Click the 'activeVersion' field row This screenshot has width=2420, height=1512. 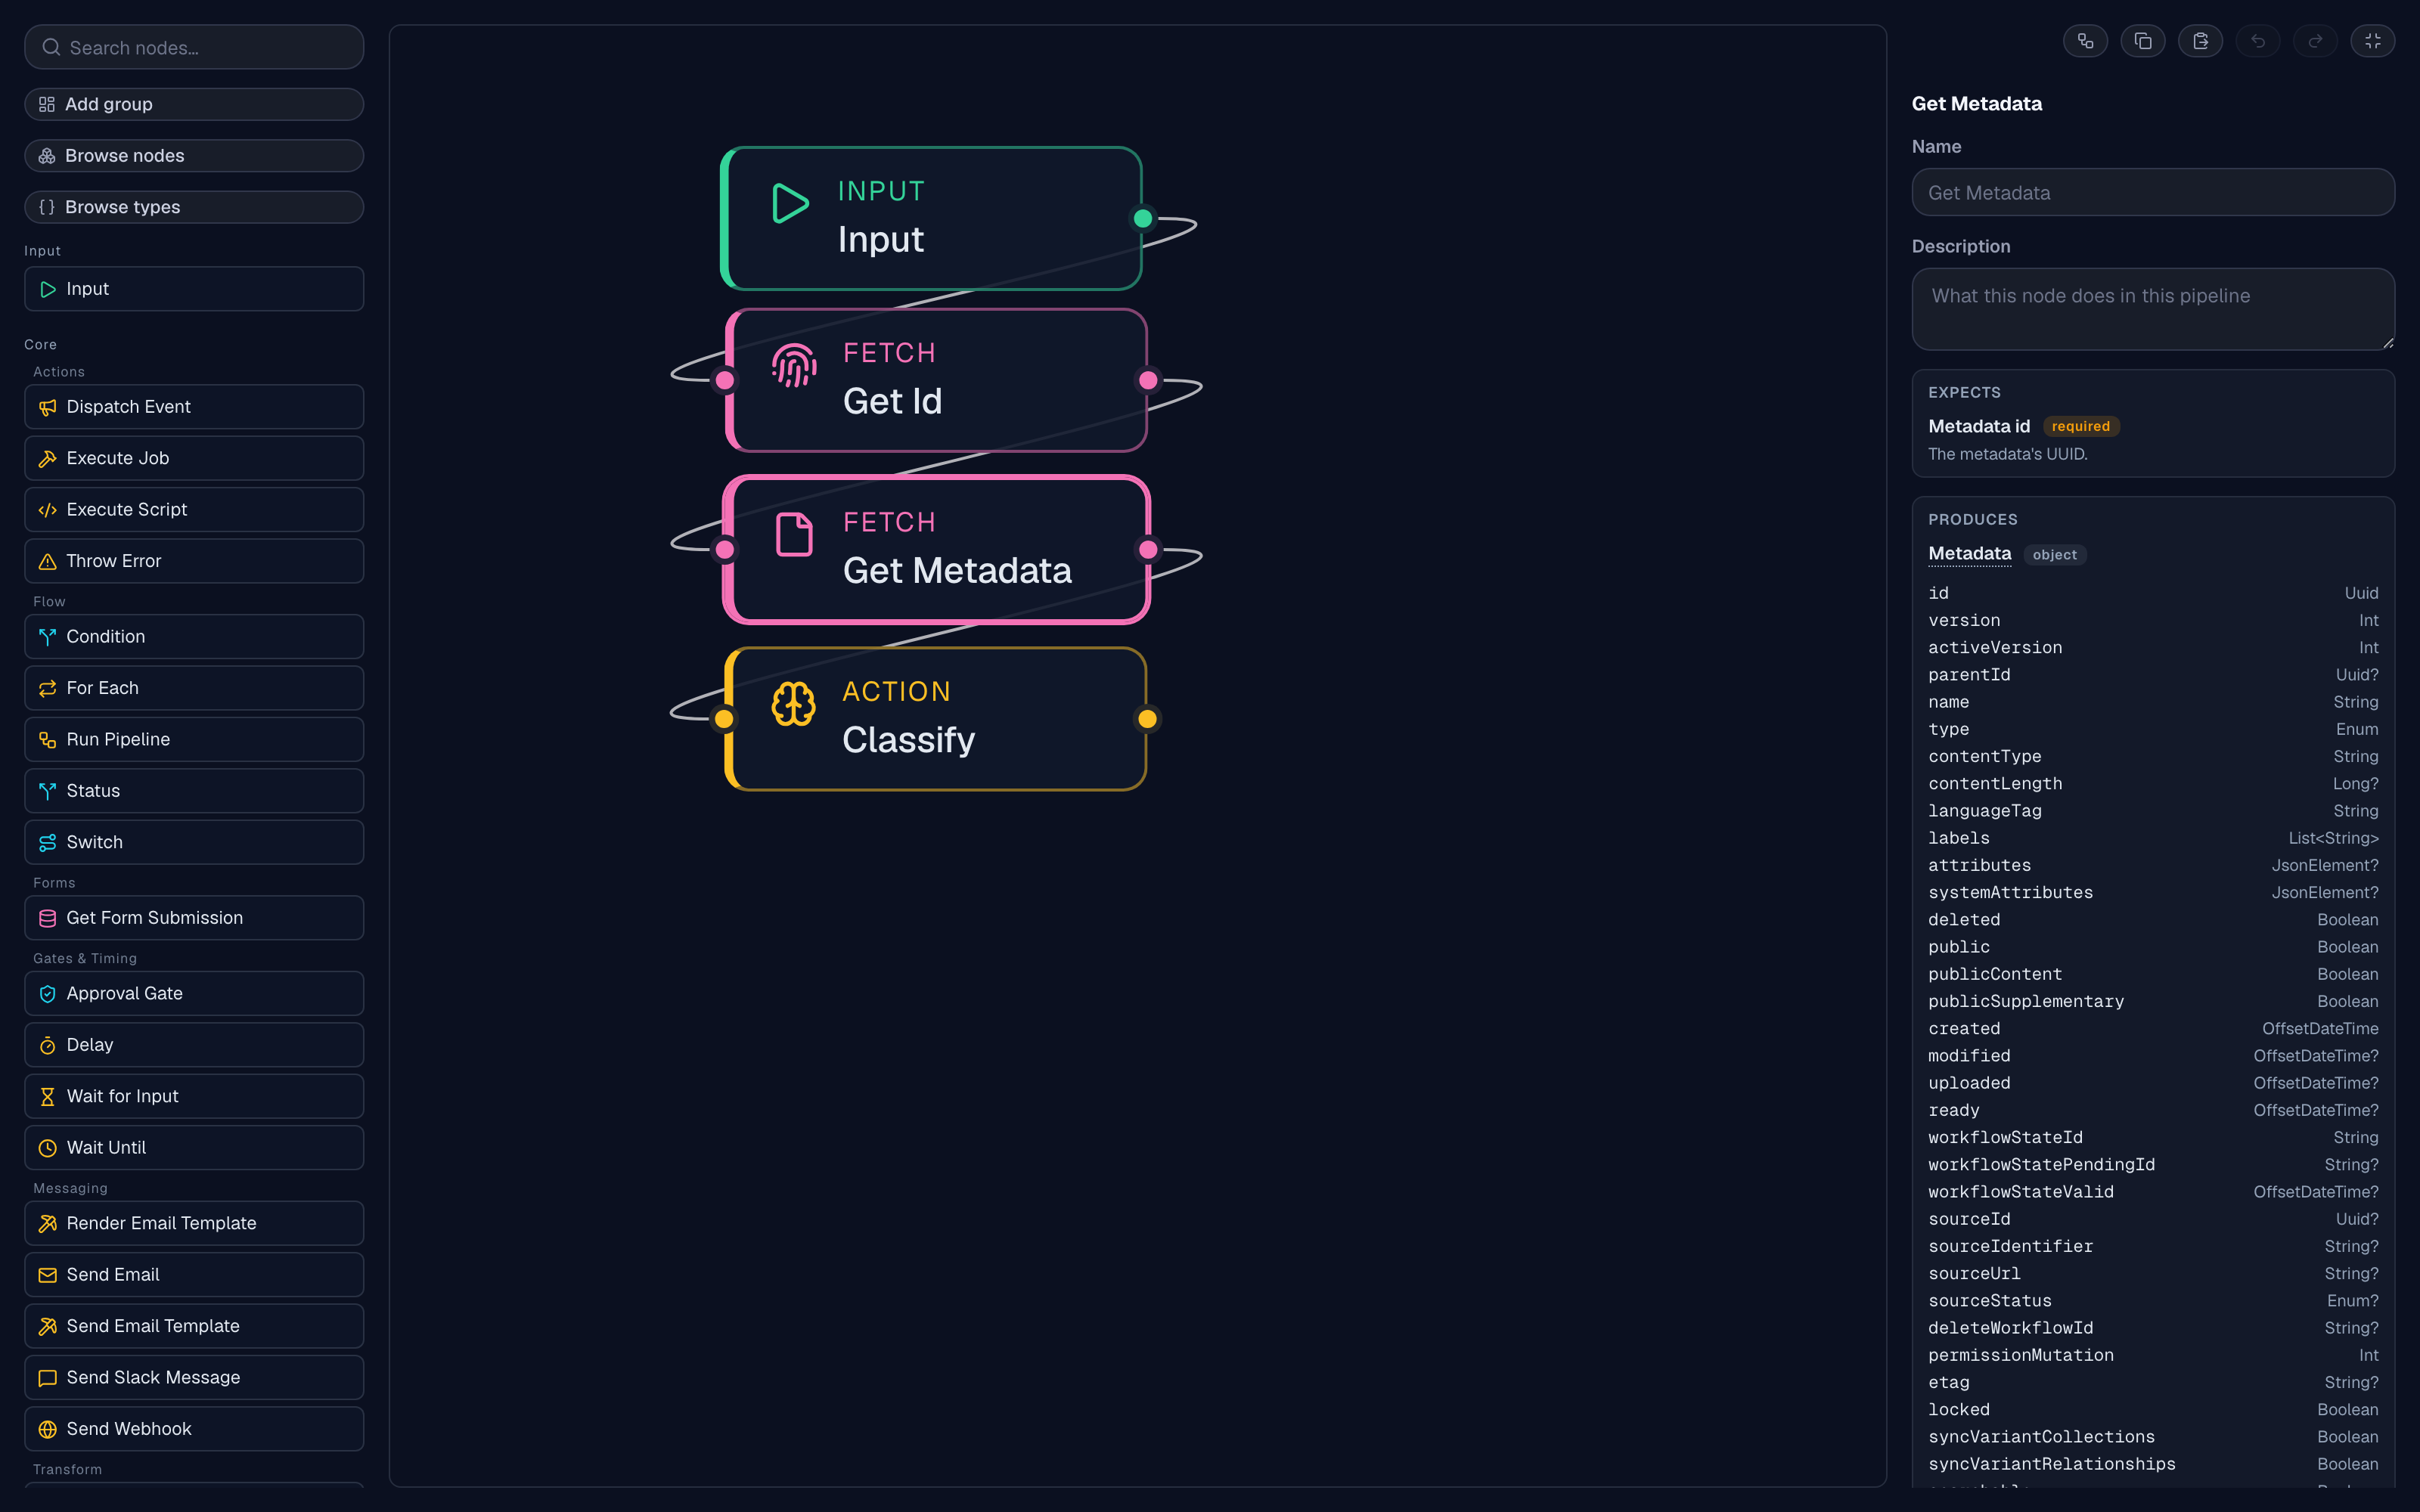[2153, 648]
